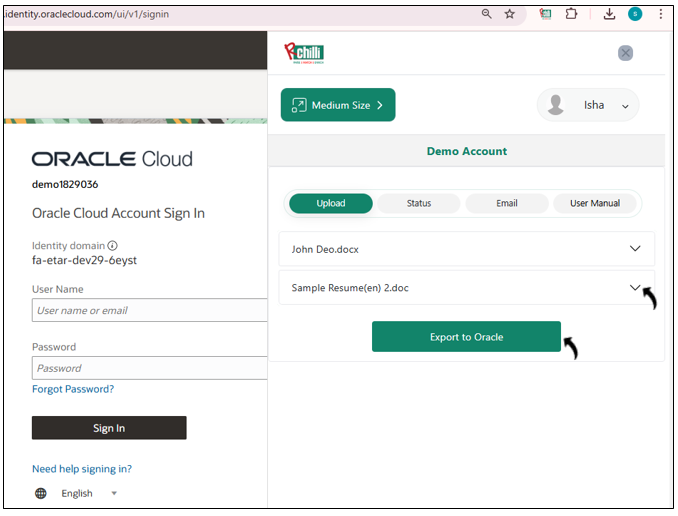Viewport: 678px width, 516px height.
Task: Click the identity domain info icon
Action: (112, 245)
